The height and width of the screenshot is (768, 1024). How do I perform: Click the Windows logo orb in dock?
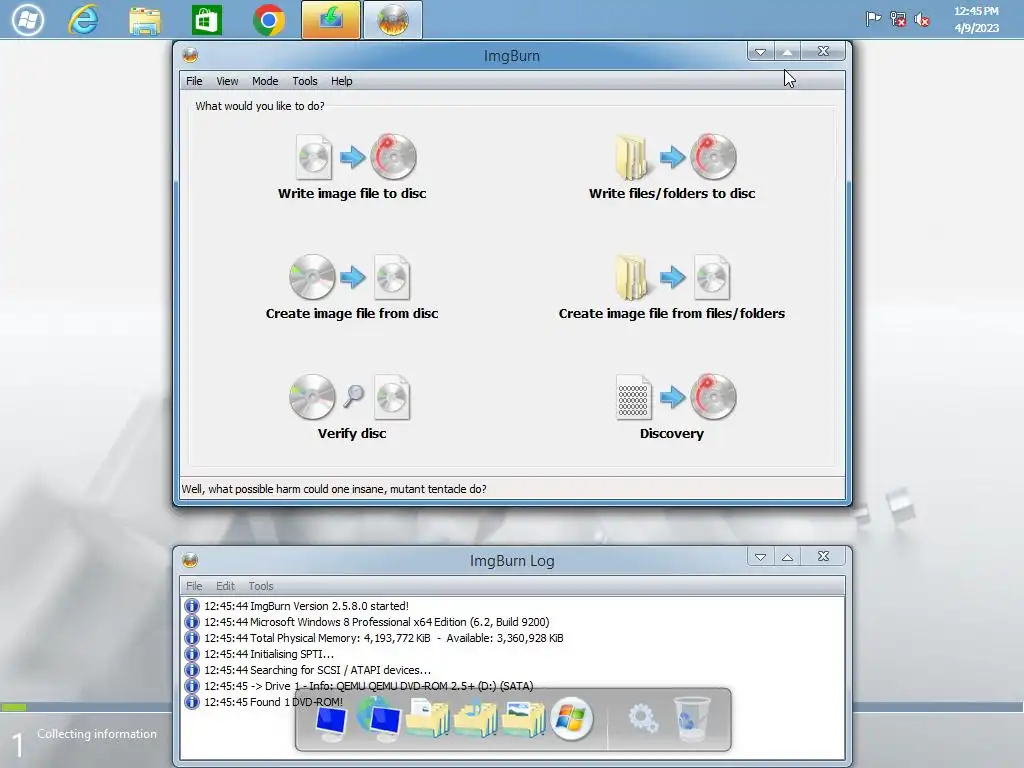(571, 718)
